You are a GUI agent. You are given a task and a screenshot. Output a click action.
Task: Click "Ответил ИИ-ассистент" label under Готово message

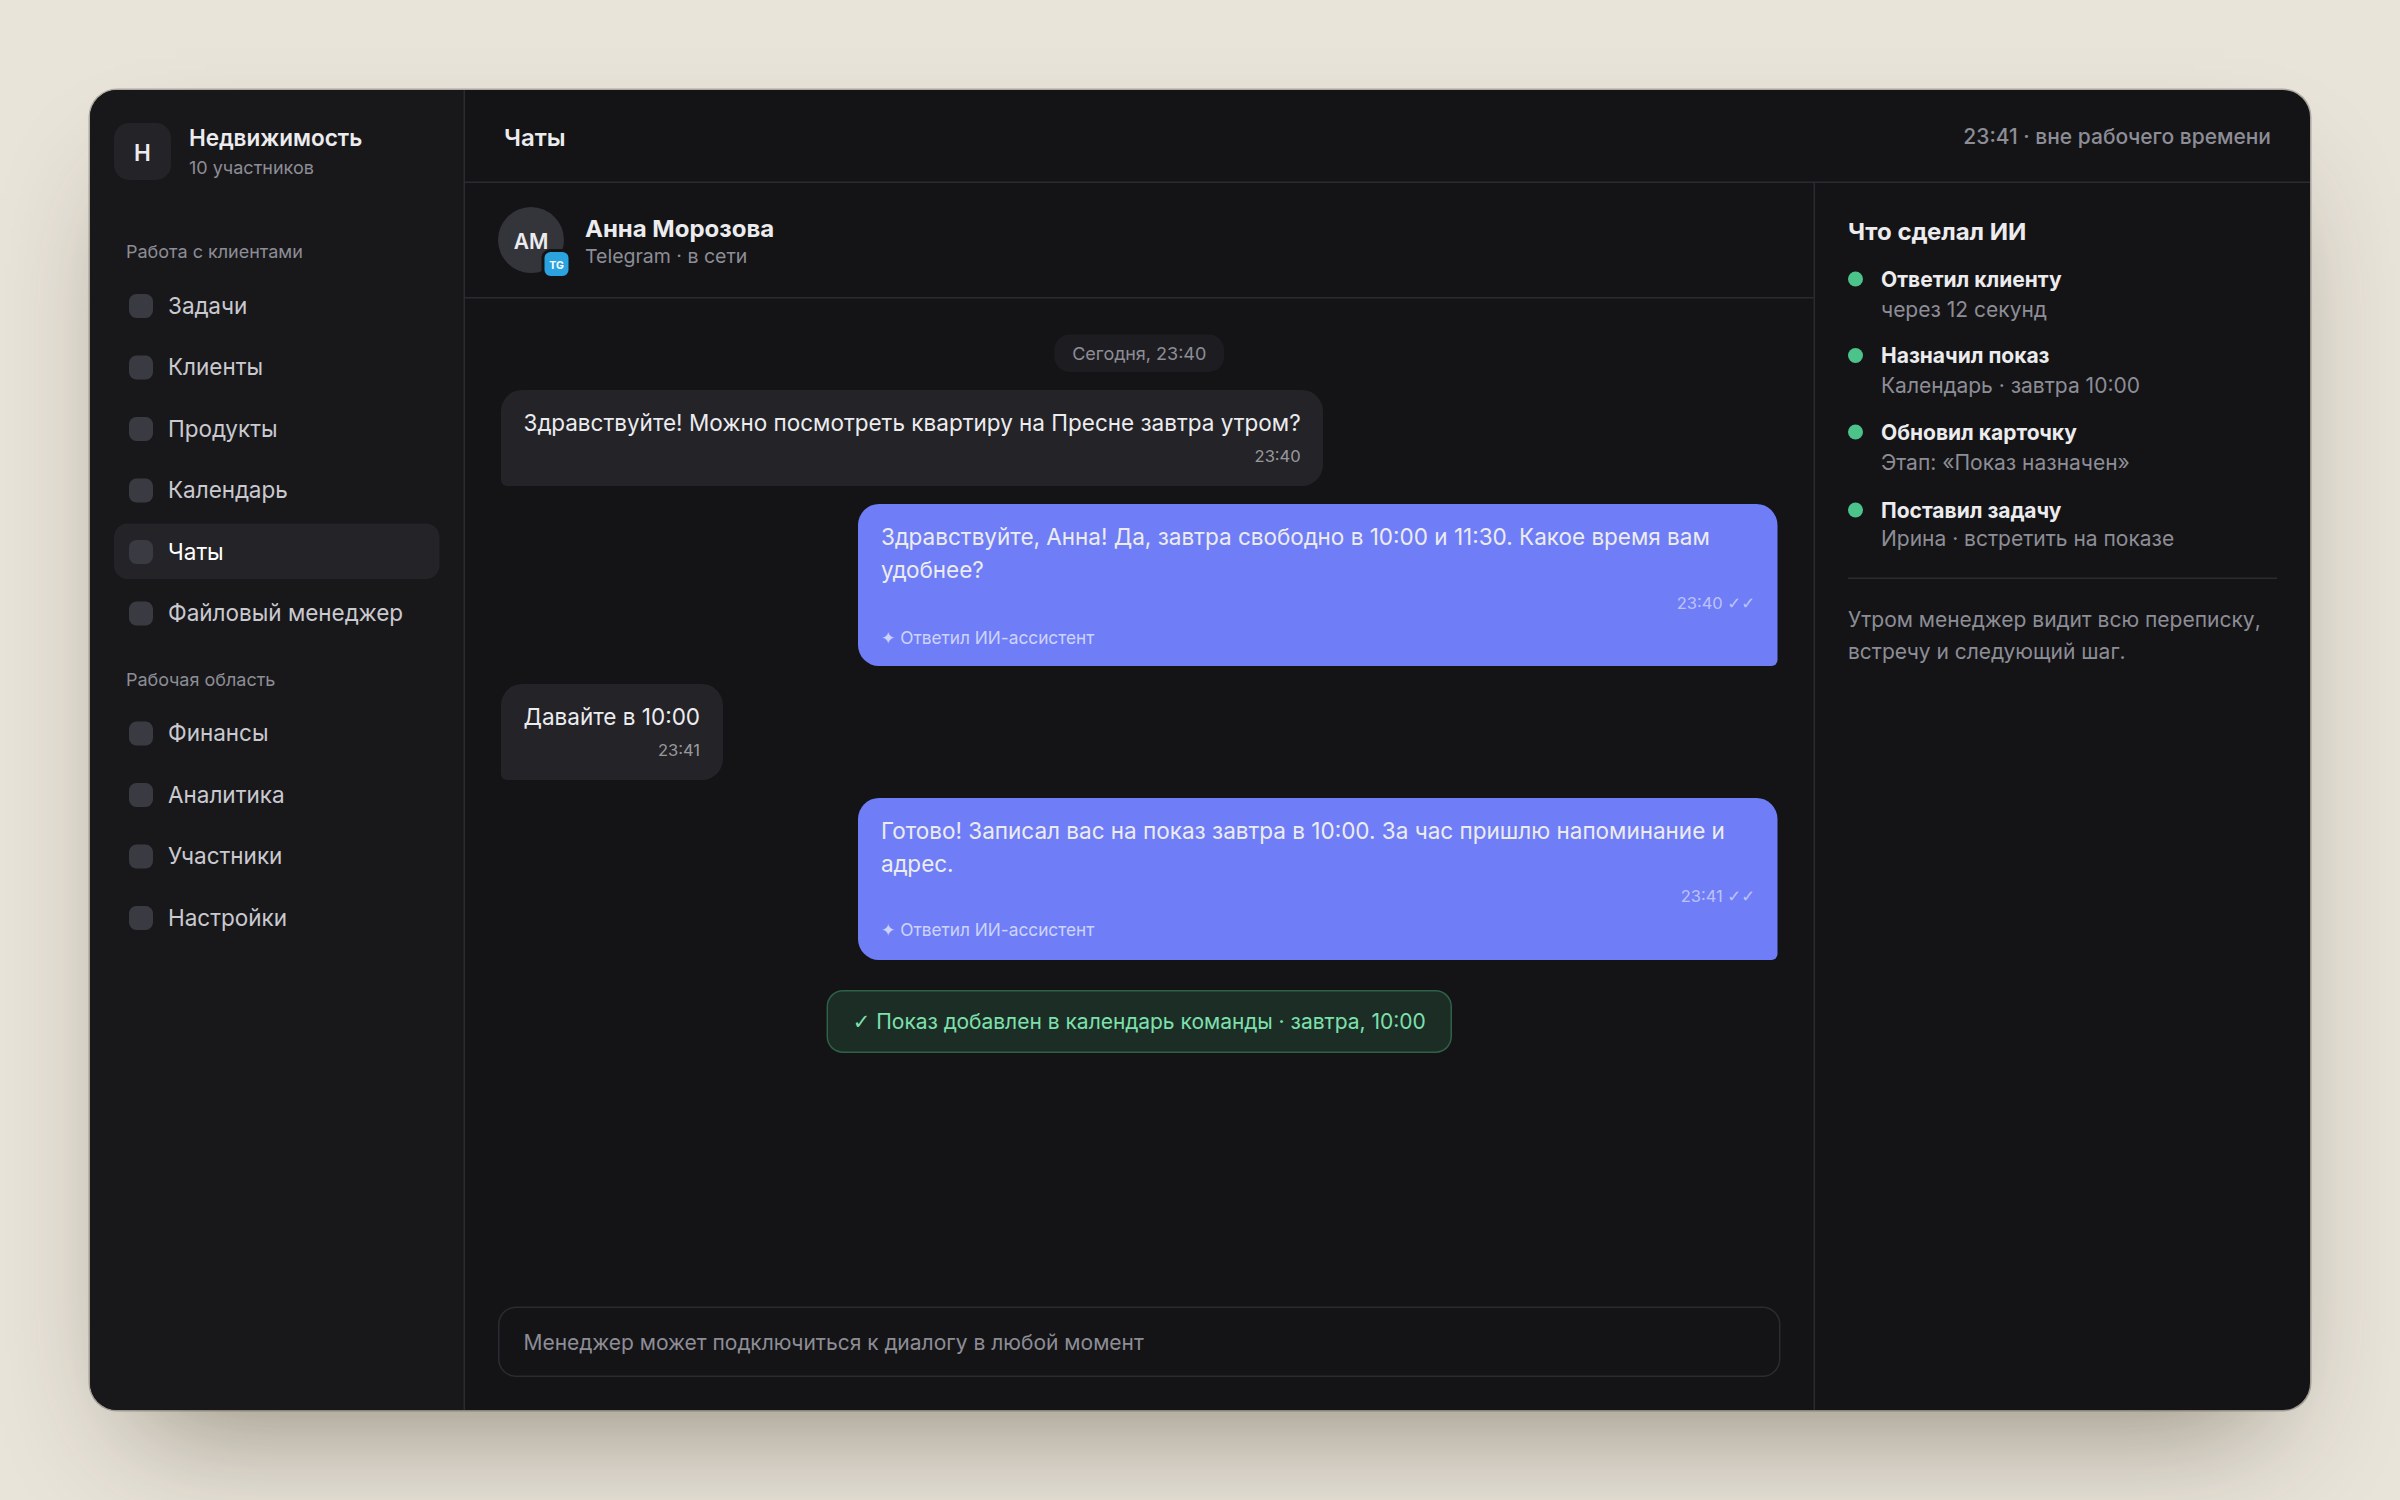pyautogui.click(x=988, y=930)
